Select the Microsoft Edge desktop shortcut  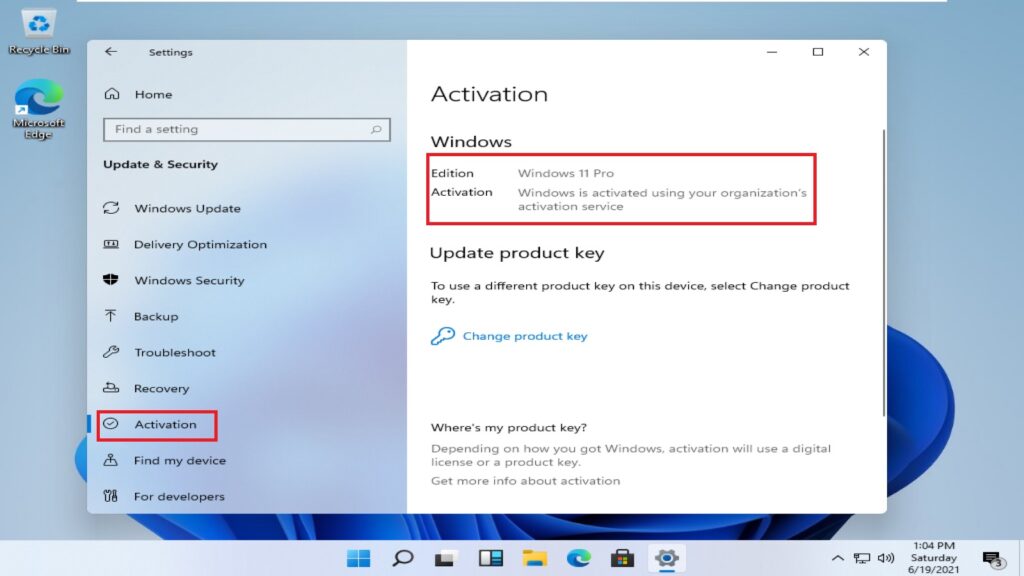coord(39,109)
